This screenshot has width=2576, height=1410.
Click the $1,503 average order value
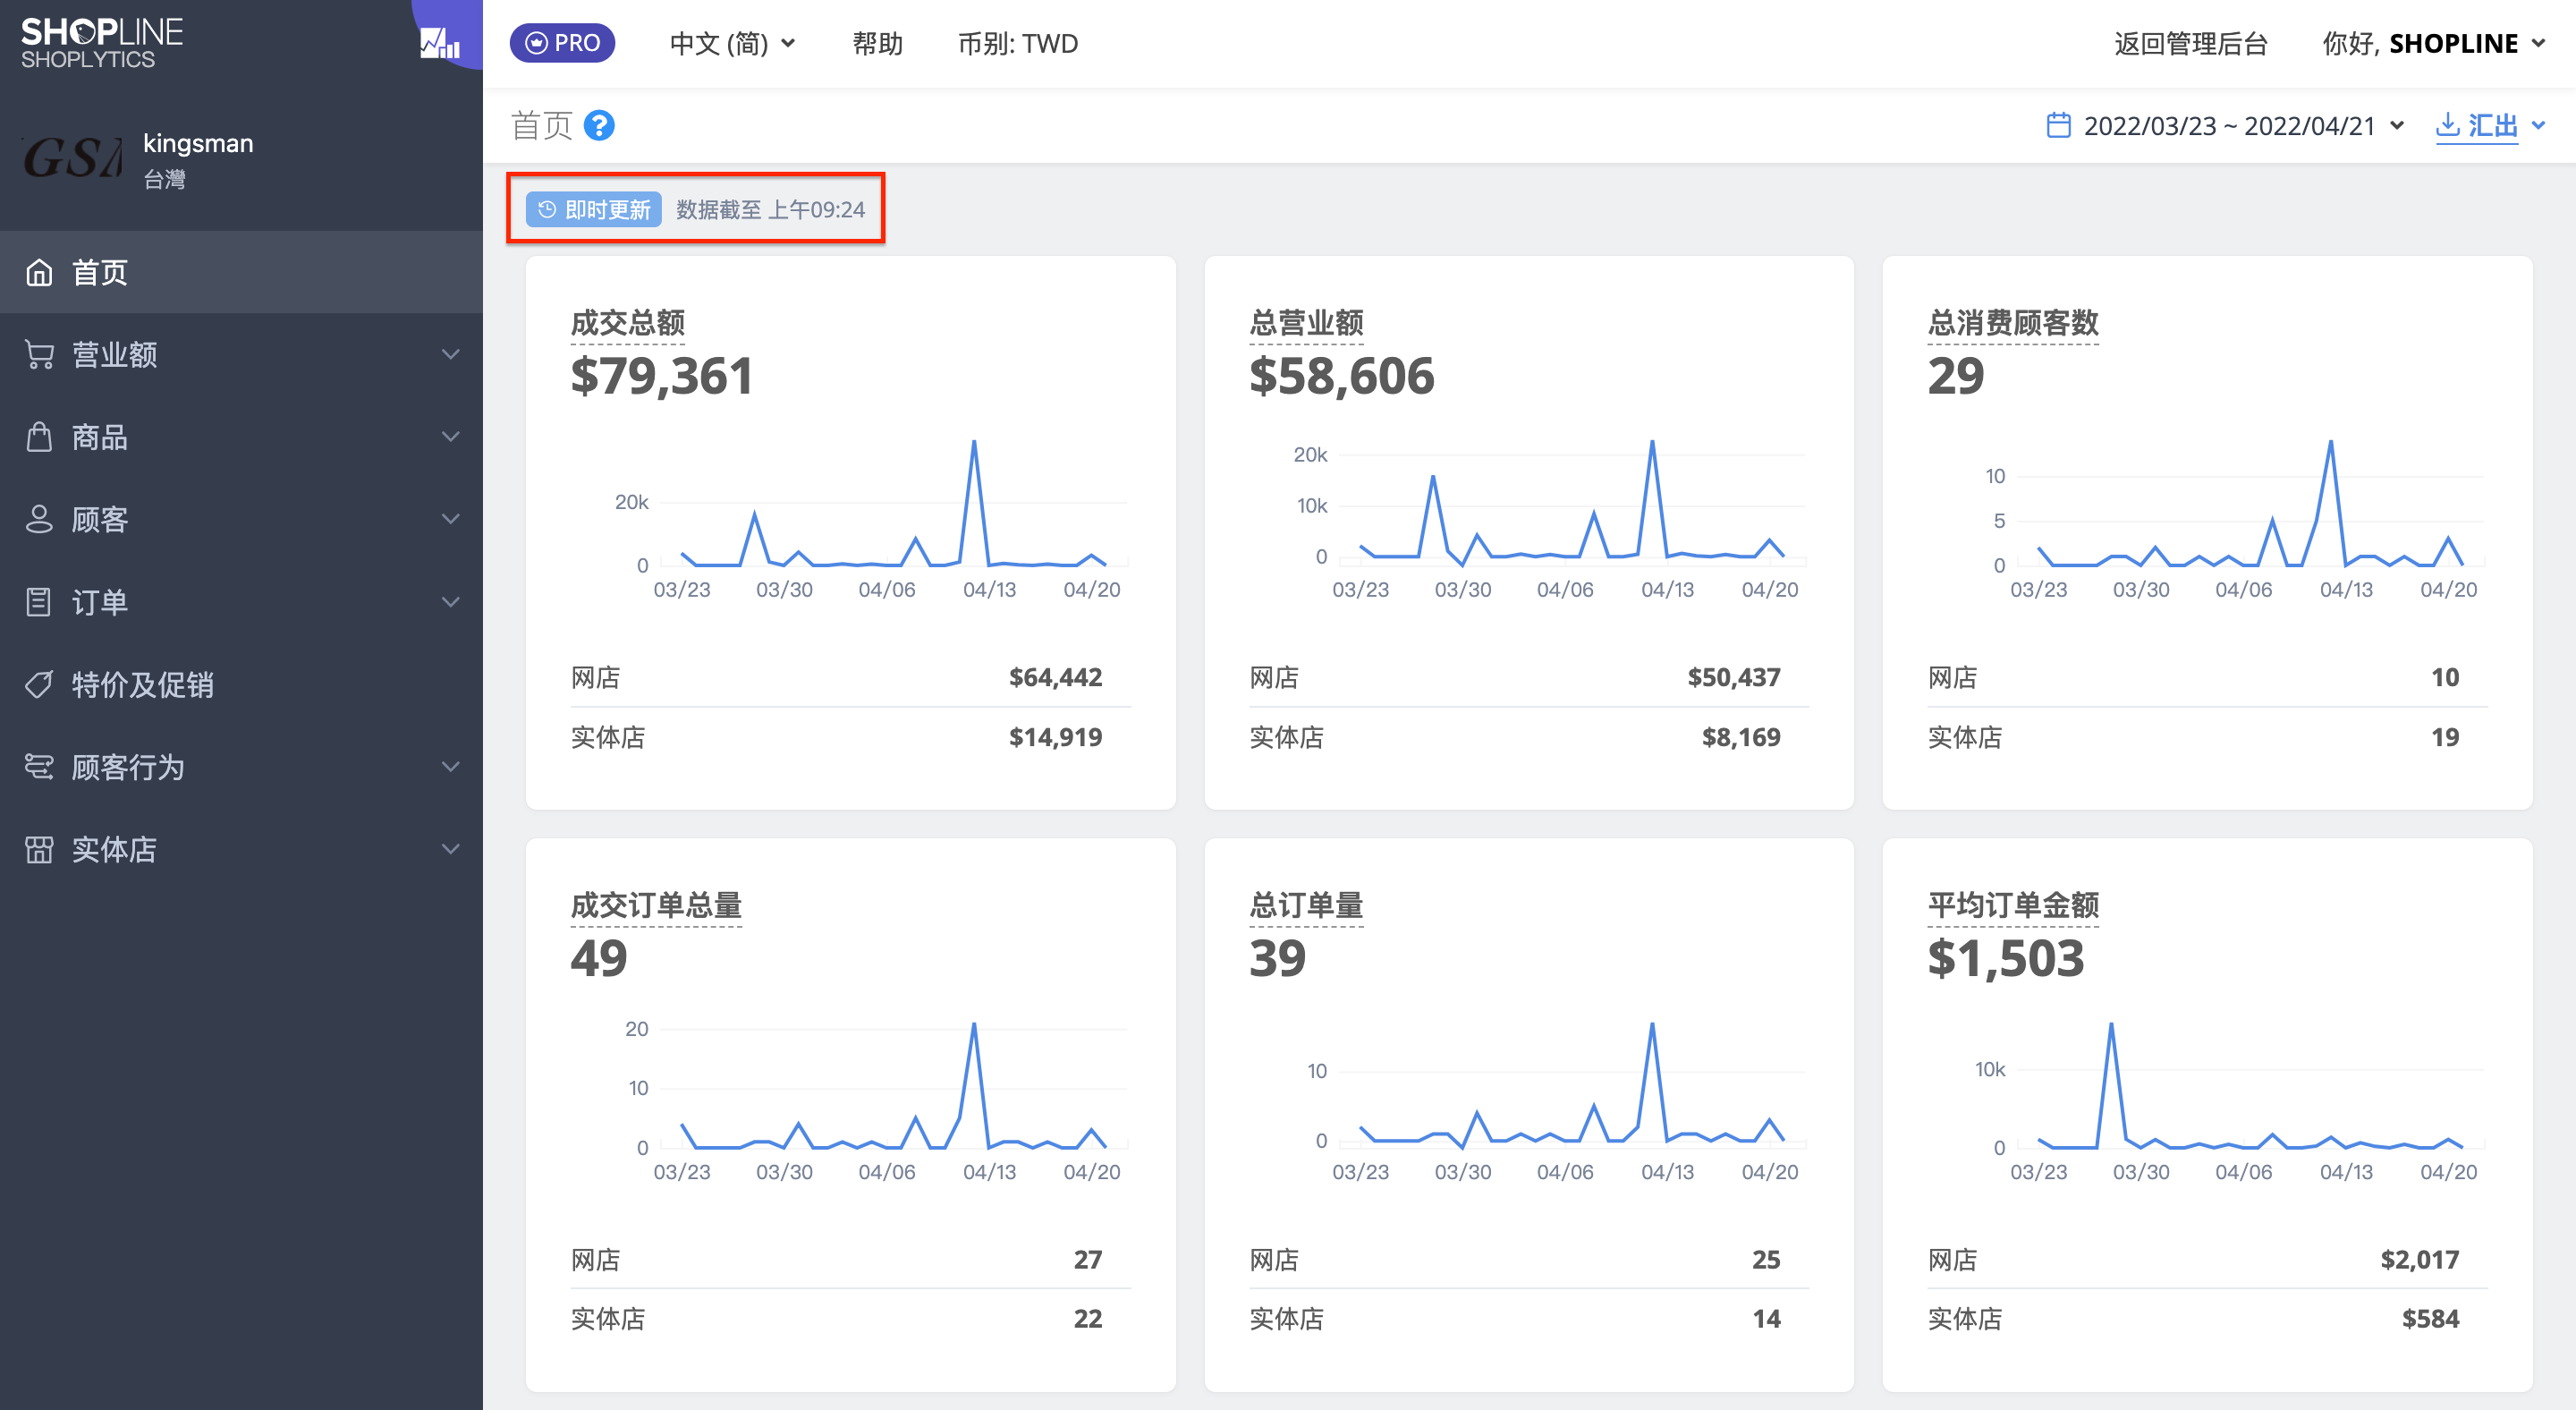[x=2005, y=959]
